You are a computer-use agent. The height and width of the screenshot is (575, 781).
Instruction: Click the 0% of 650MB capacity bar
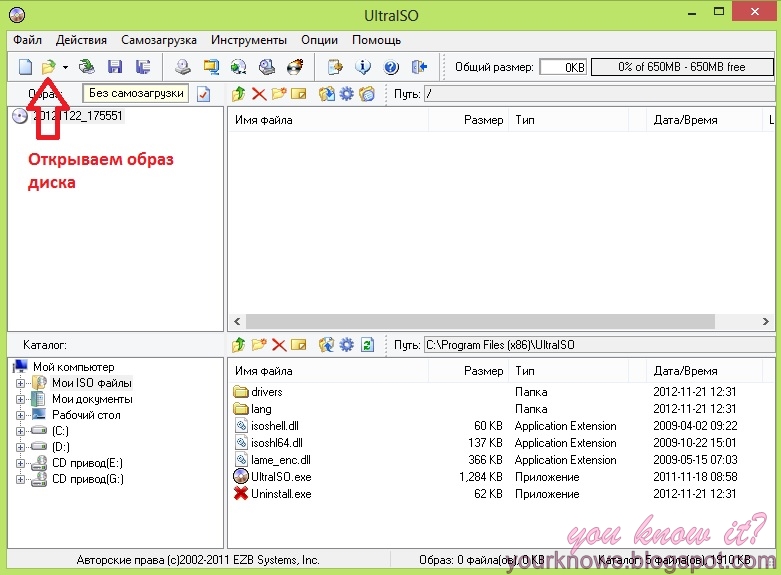pyautogui.click(x=682, y=67)
